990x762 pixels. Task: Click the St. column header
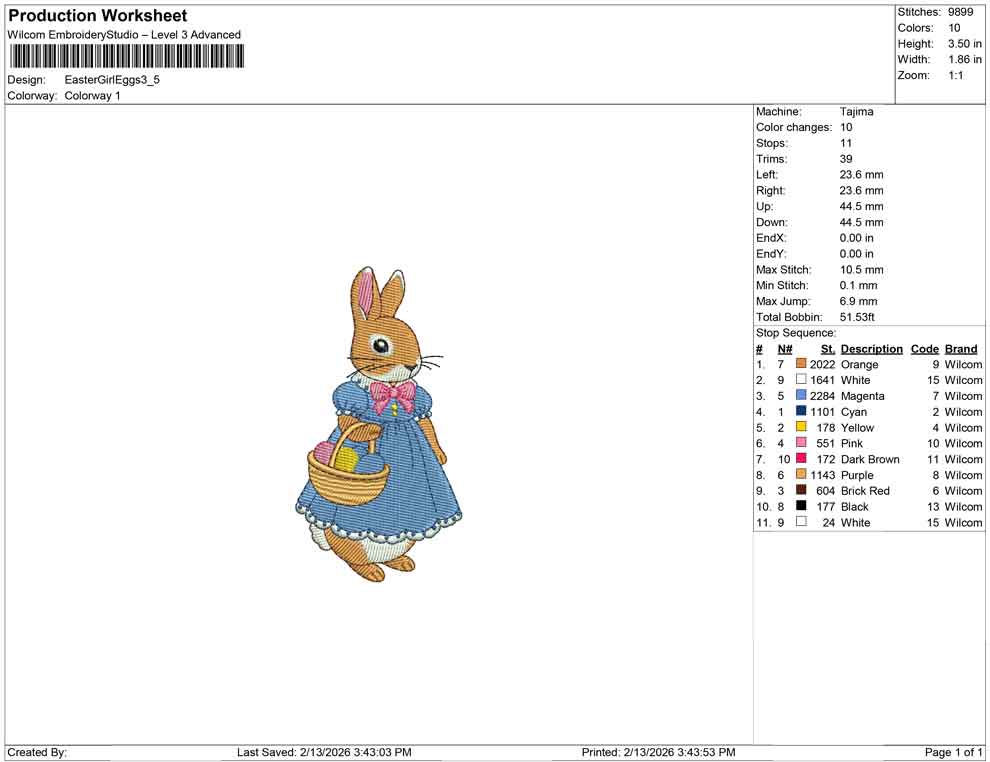pos(827,349)
